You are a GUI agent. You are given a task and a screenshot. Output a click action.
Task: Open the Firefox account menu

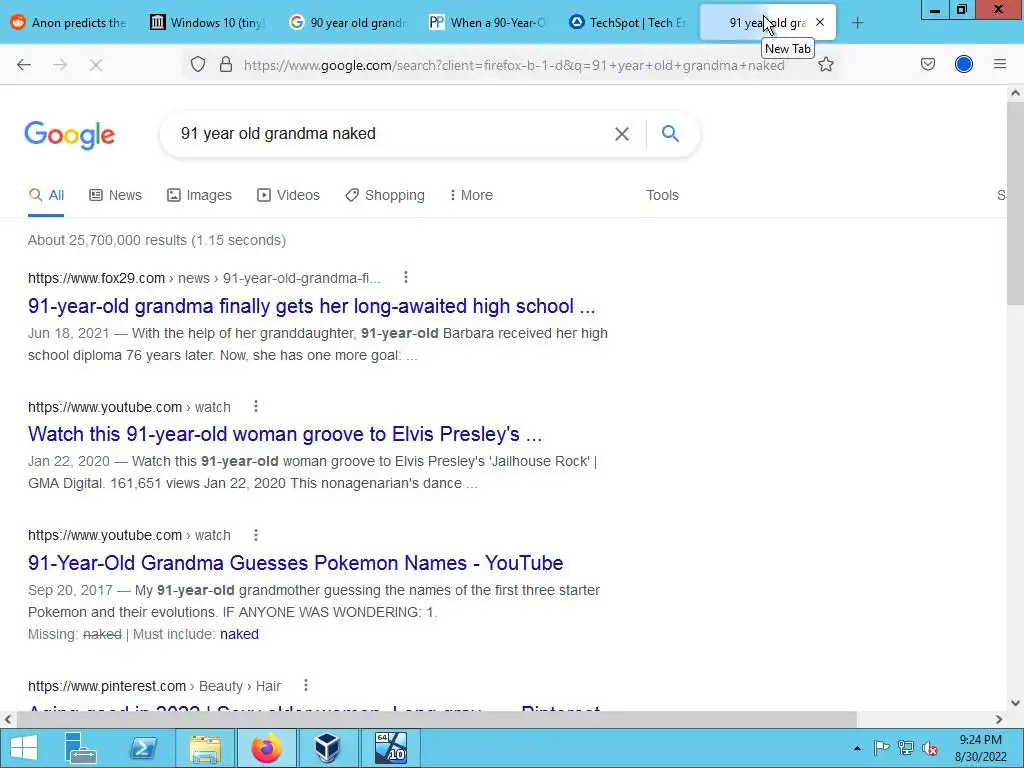coord(964,64)
